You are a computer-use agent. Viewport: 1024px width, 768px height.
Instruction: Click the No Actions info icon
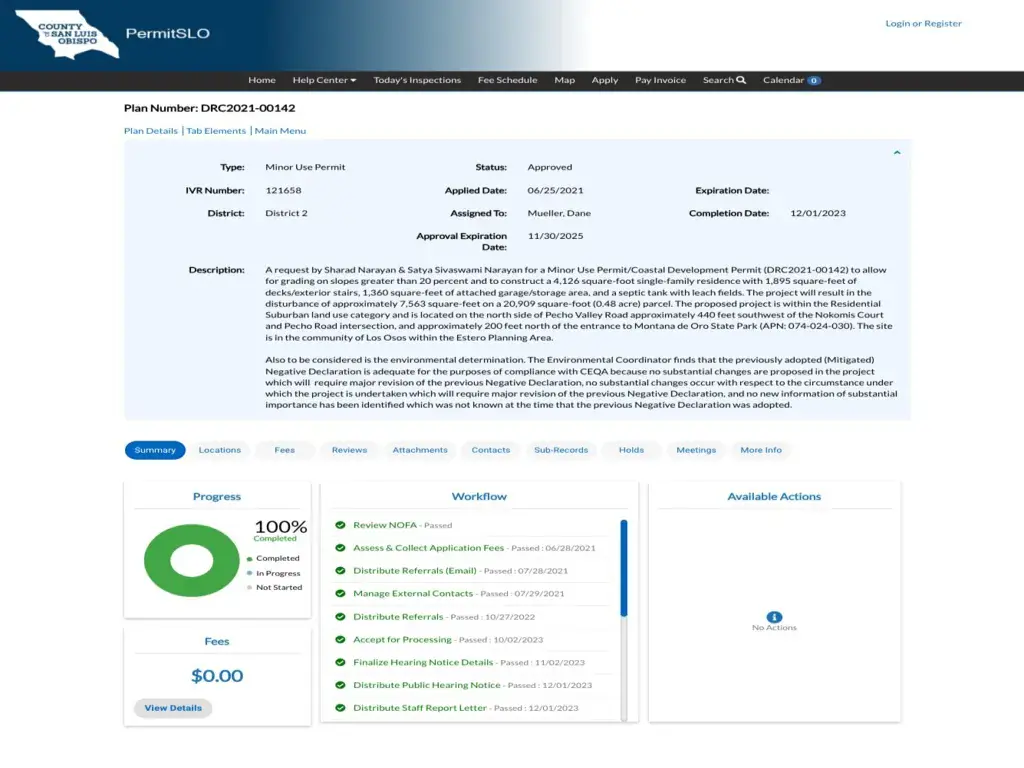coord(774,617)
